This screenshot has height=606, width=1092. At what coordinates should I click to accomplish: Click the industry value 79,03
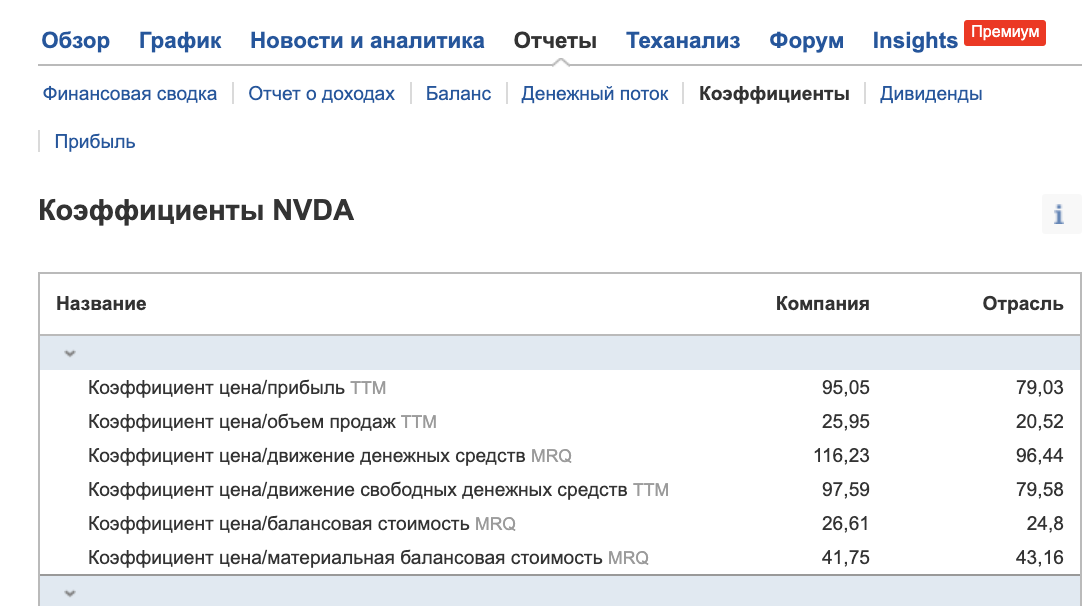(1039, 388)
